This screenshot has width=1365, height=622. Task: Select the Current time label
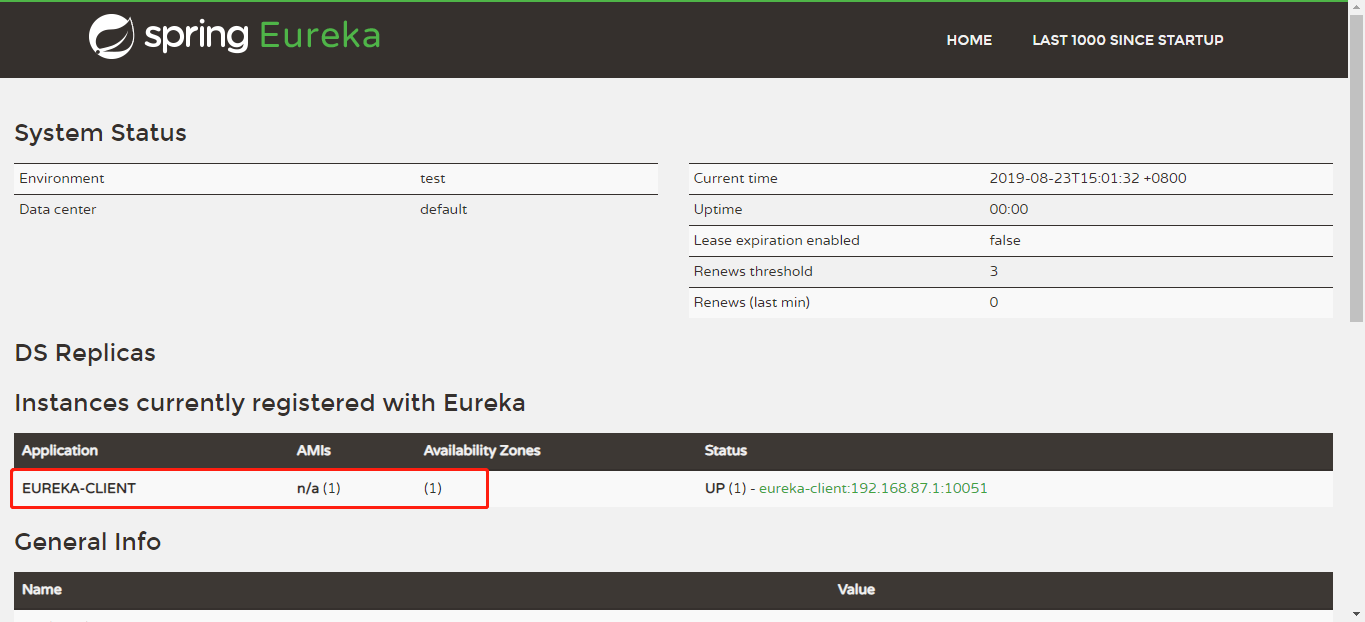pos(735,178)
